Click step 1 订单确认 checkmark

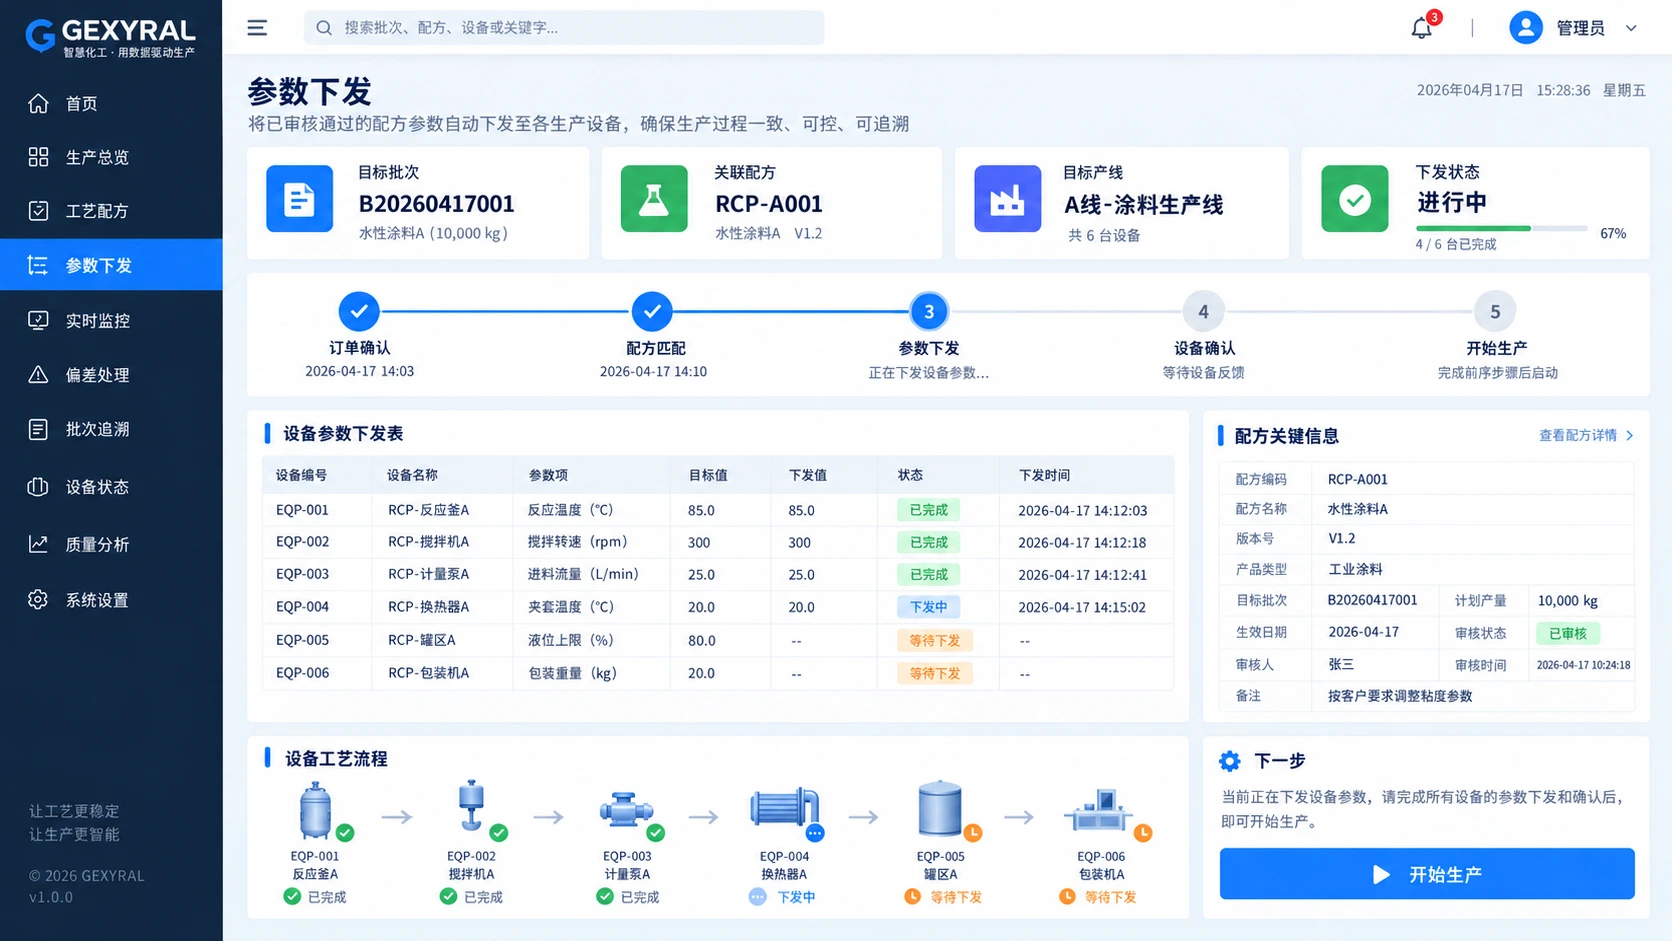coord(359,311)
